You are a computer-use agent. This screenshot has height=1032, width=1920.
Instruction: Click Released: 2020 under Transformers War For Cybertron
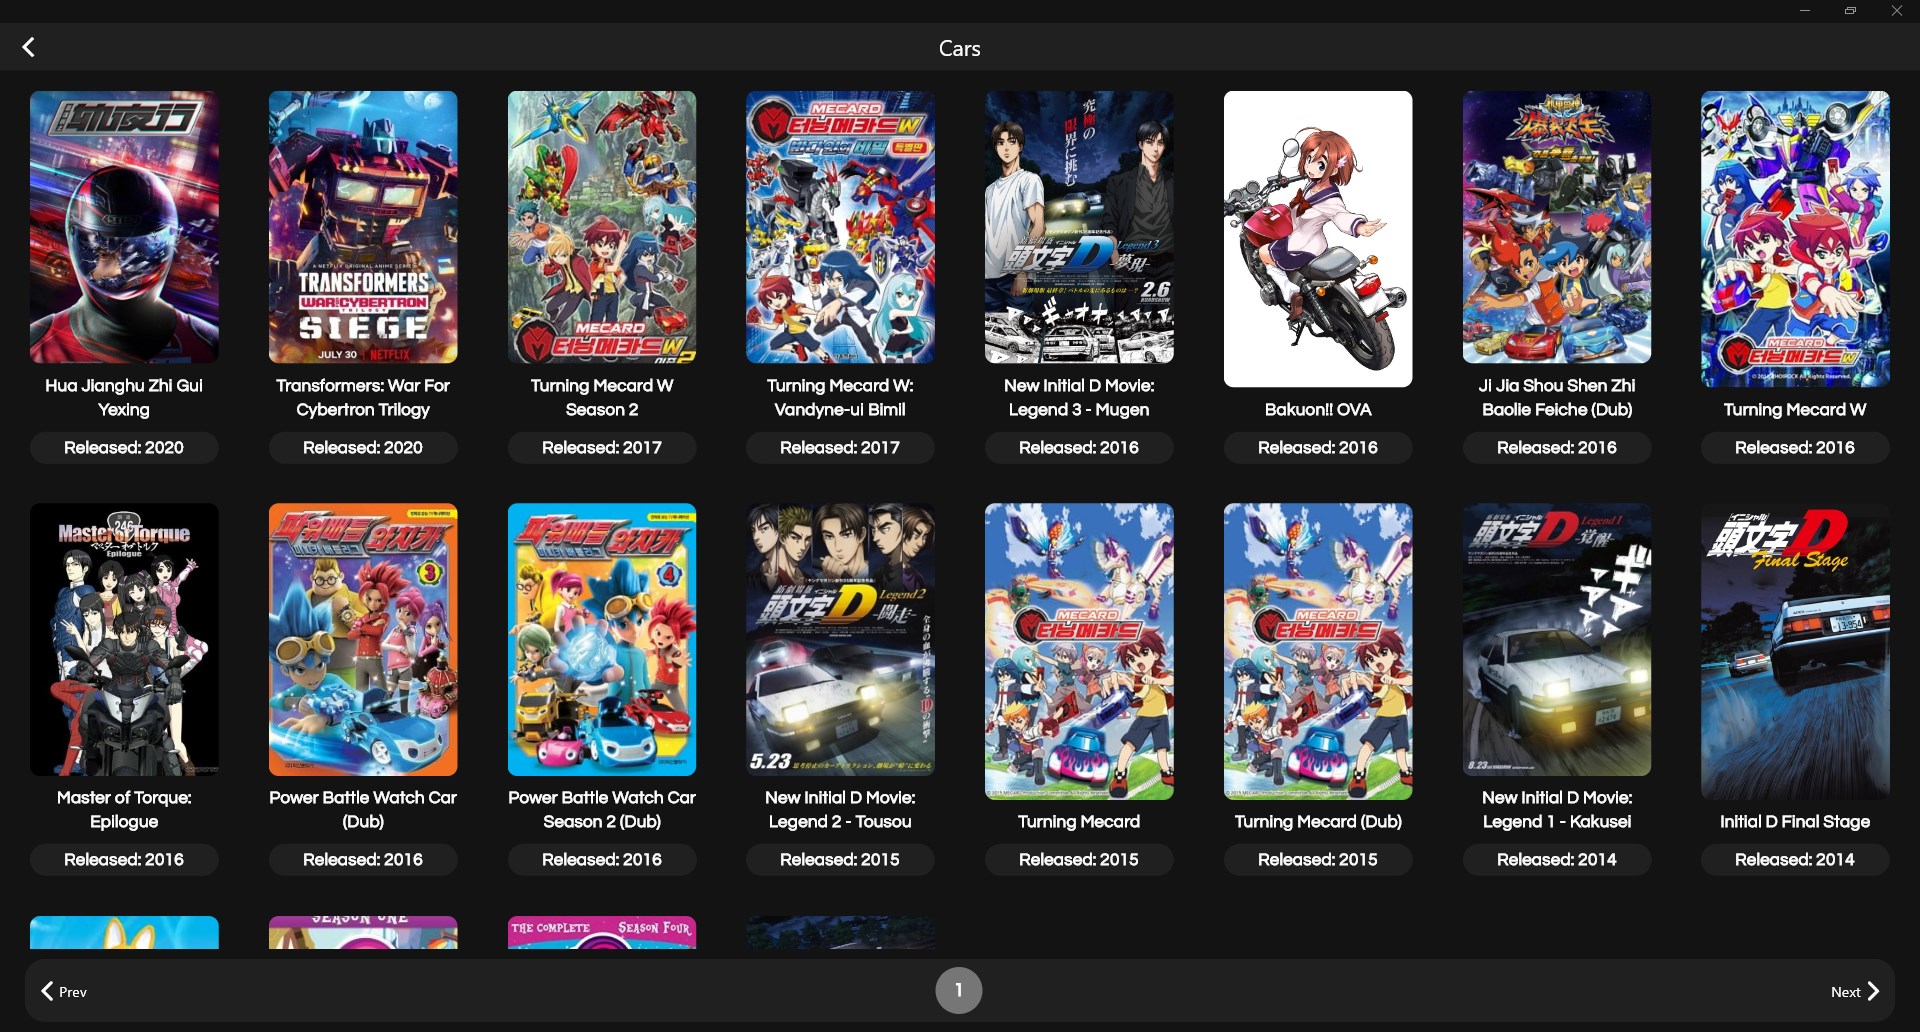pos(363,447)
